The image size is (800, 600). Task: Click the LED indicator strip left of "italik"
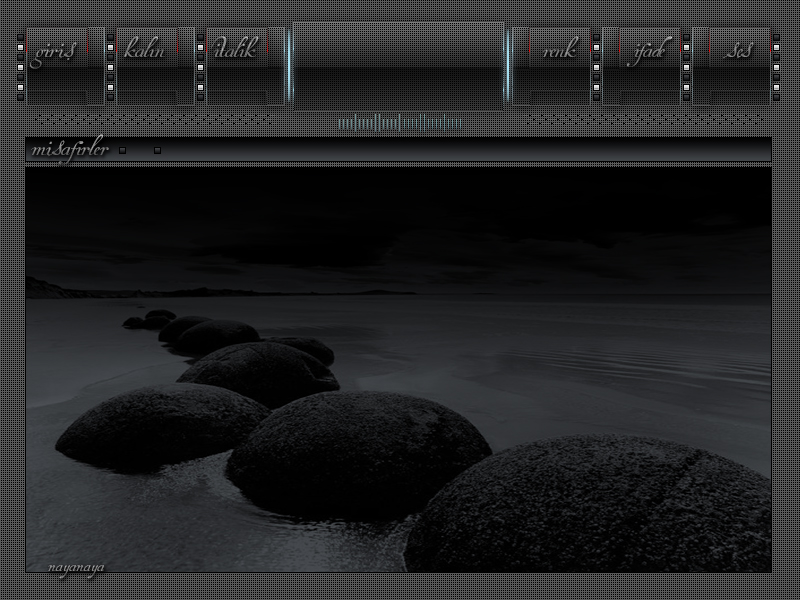(x=201, y=67)
